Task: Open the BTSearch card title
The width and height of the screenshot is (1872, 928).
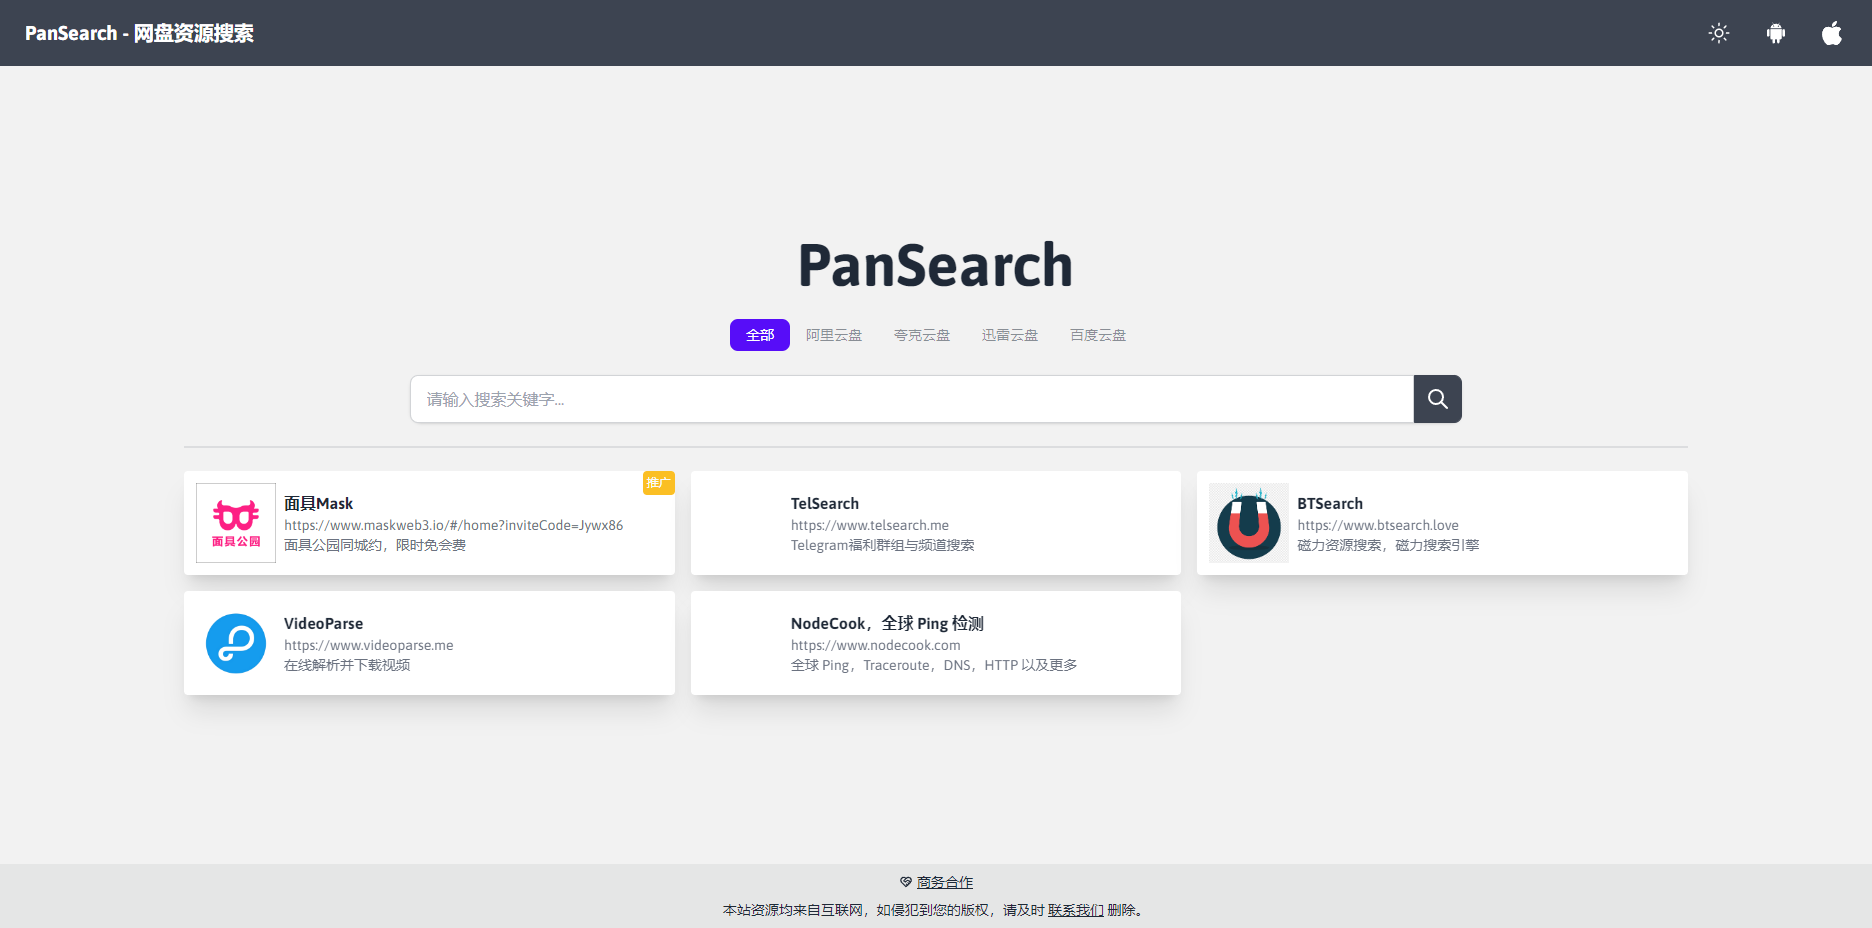Action: coord(1330,503)
